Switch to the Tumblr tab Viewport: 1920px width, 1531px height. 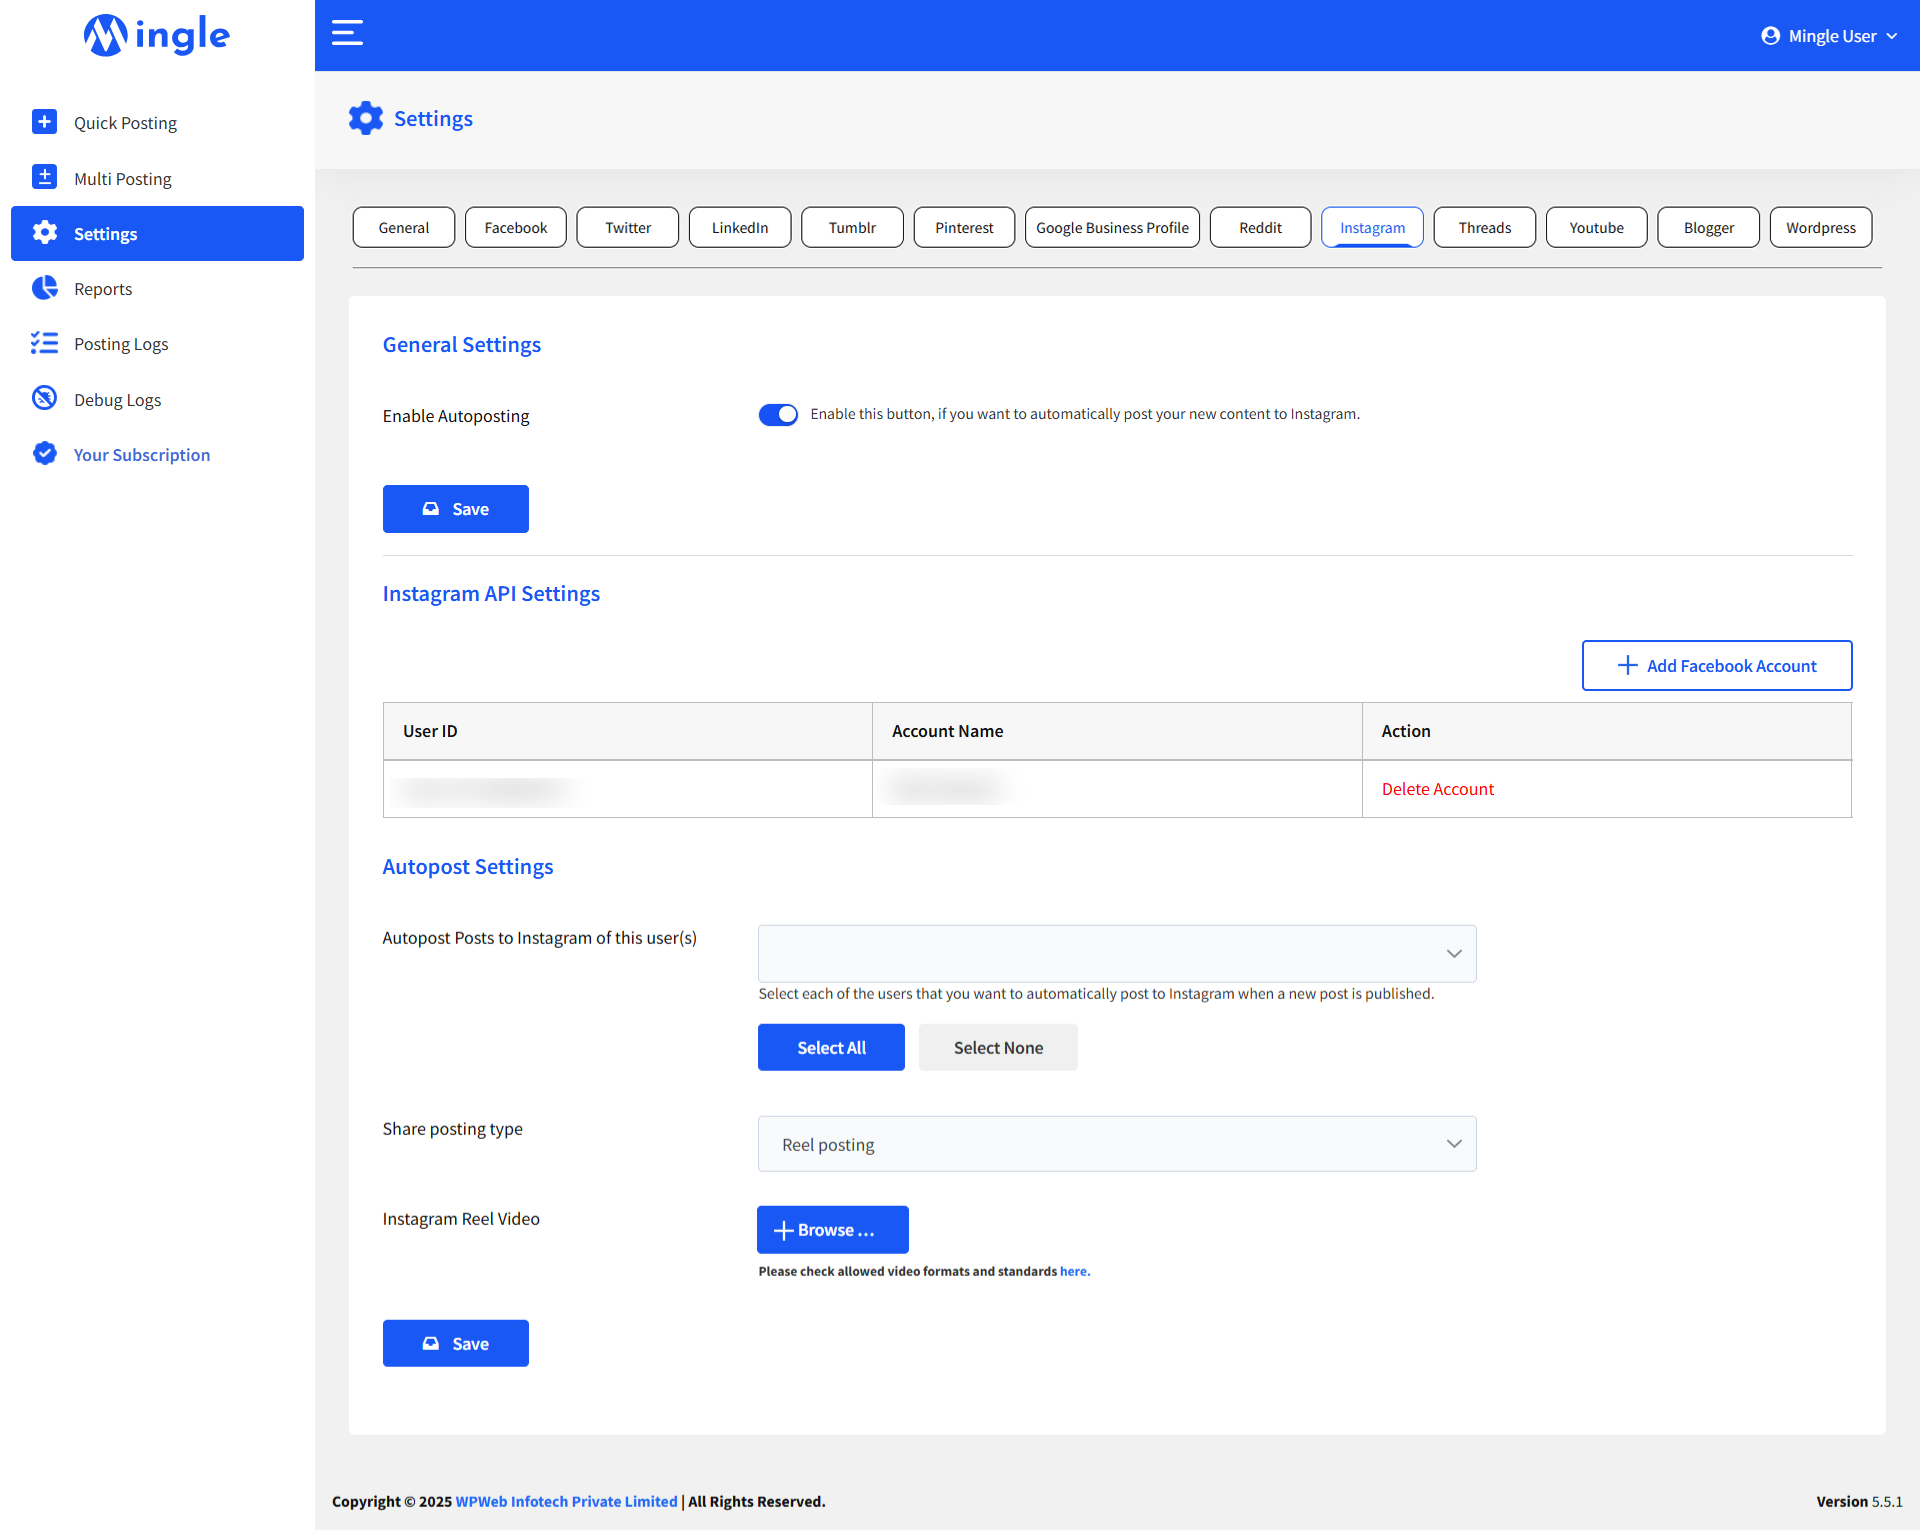point(852,227)
